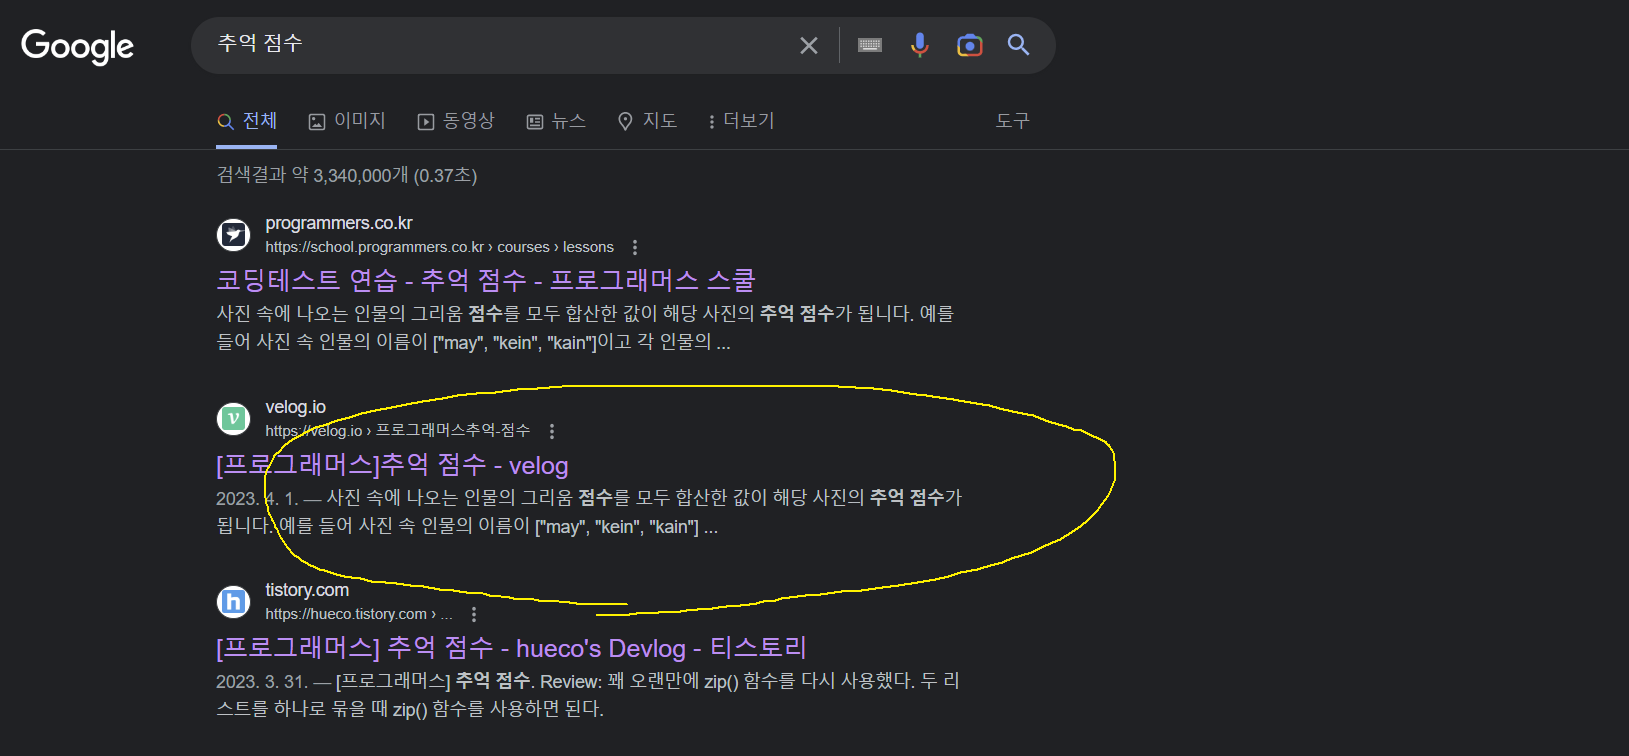Open the on-screen keyboard input tool

(870, 45)
